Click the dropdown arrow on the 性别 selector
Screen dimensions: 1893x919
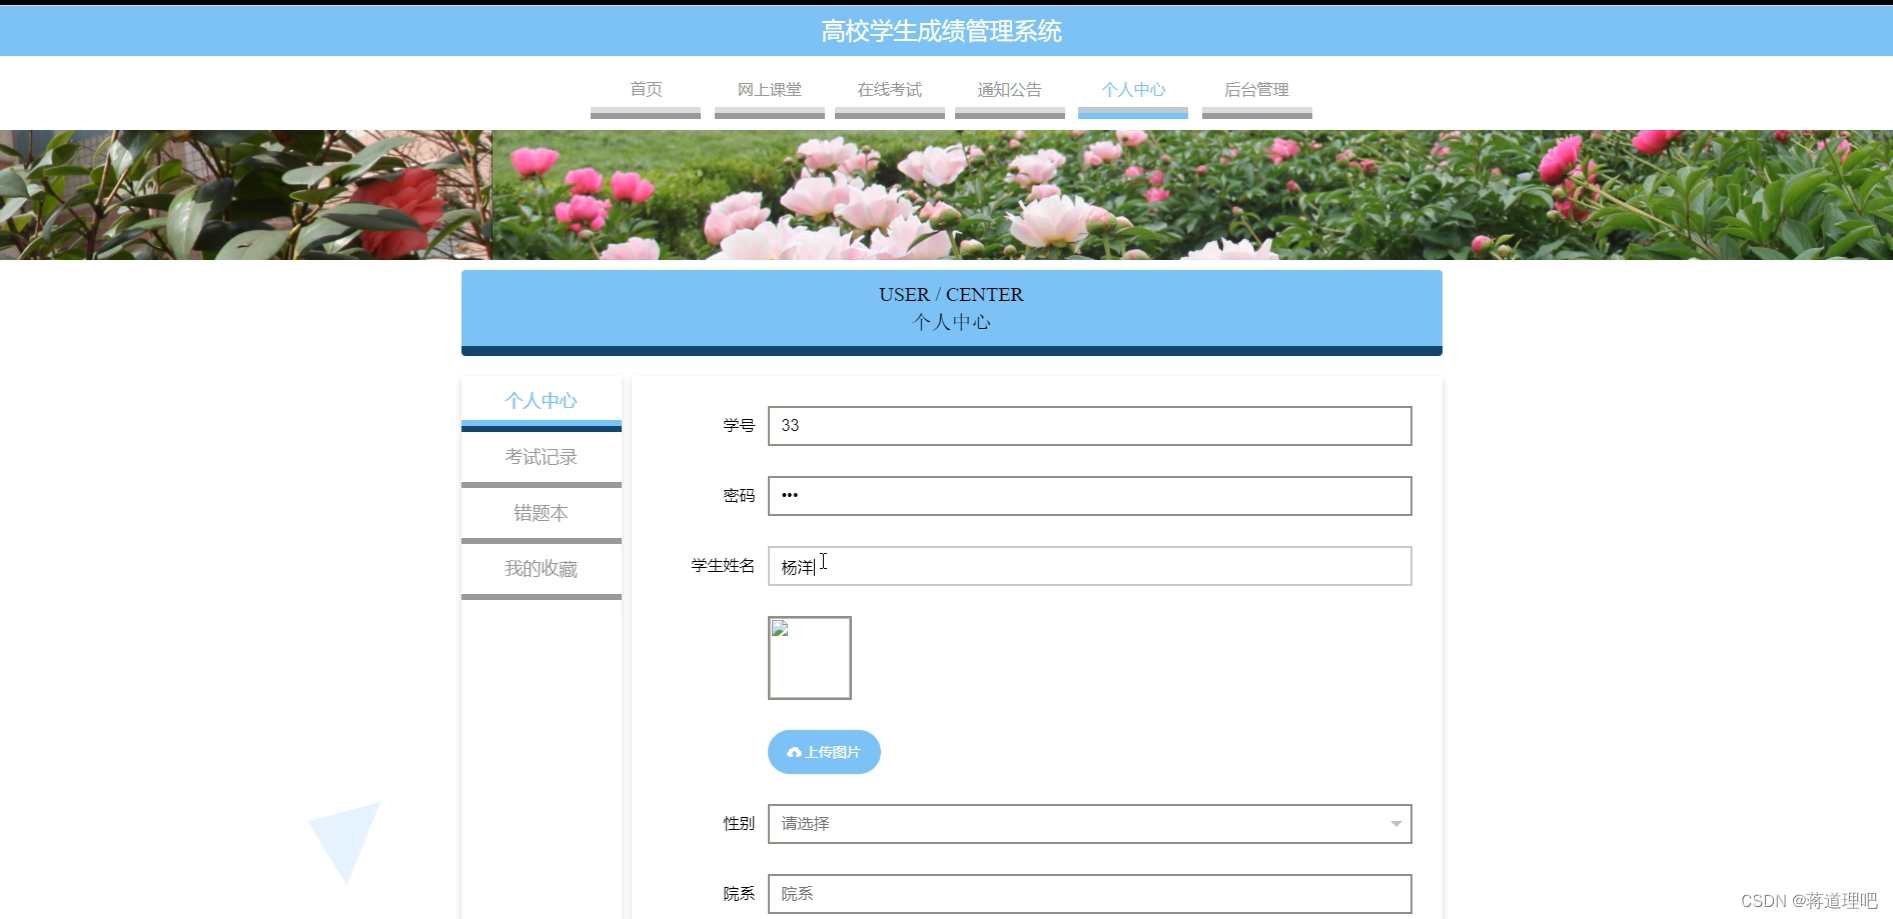coord(1395,824)
